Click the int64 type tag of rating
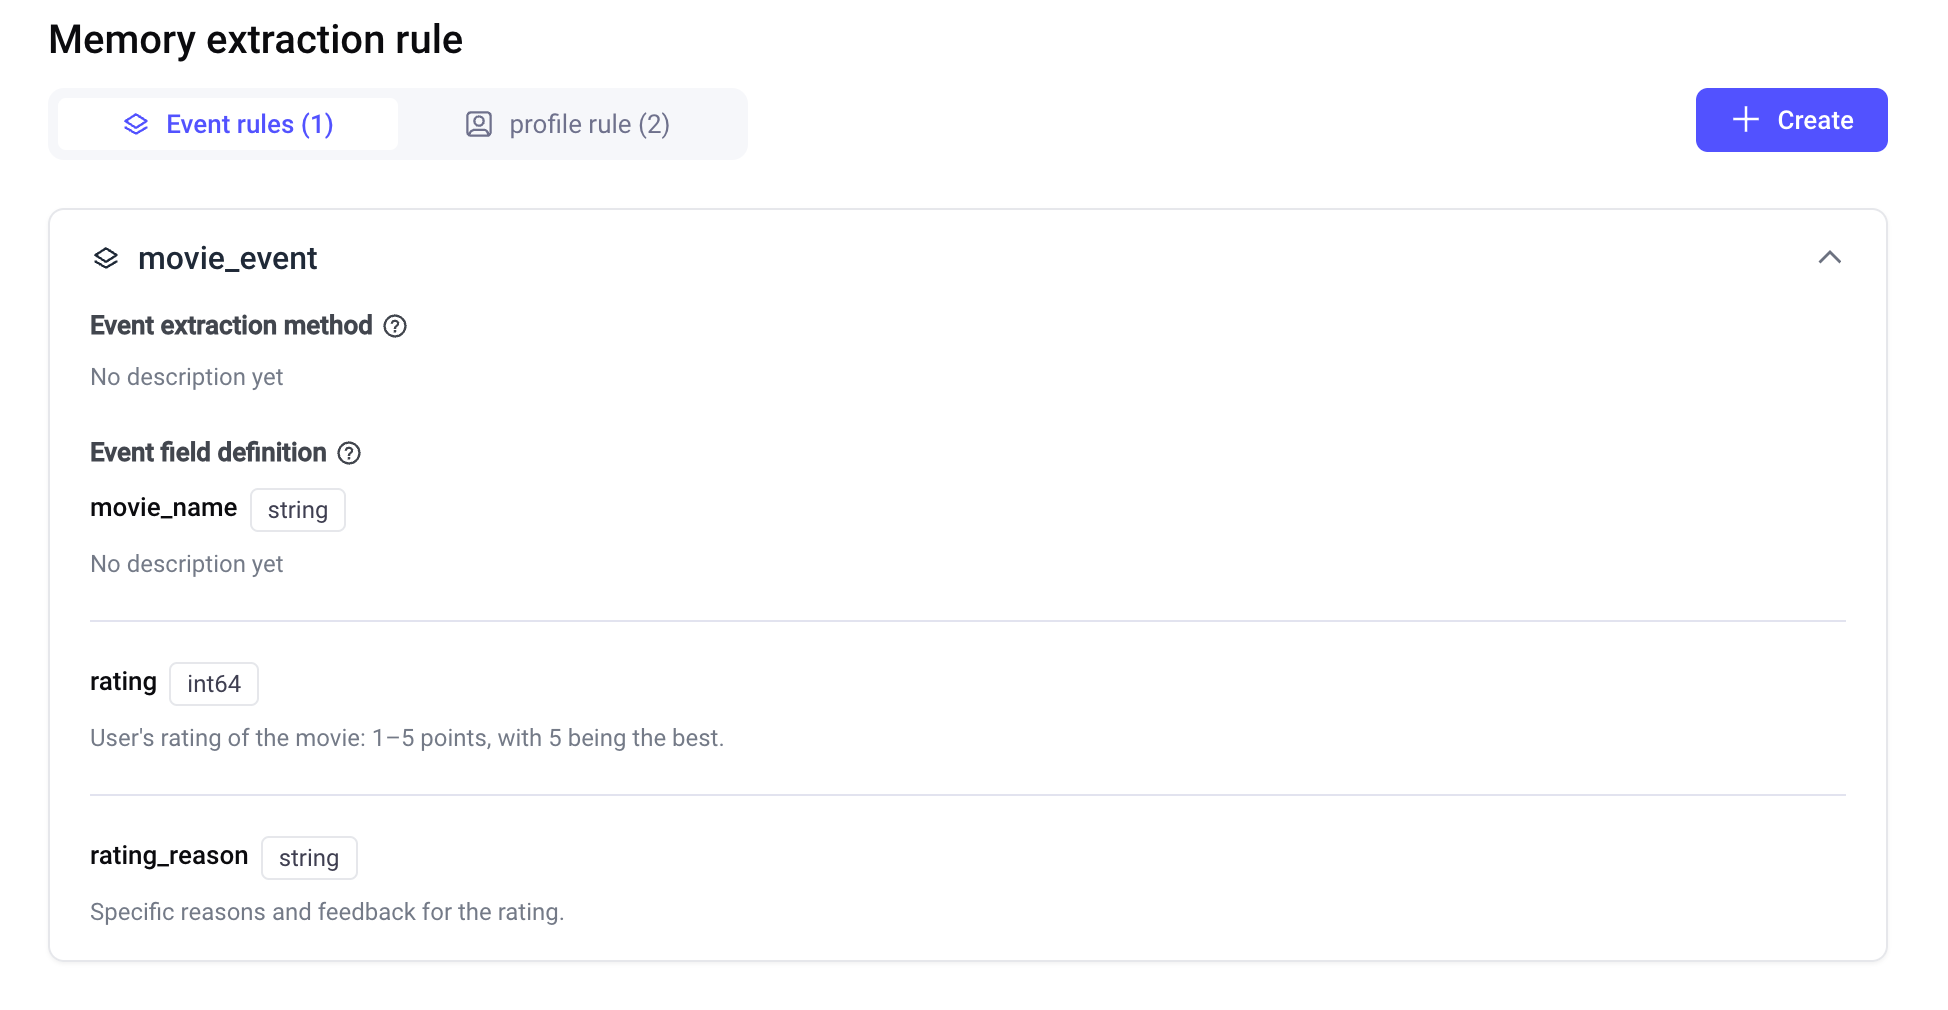 [x=214, y=684]
